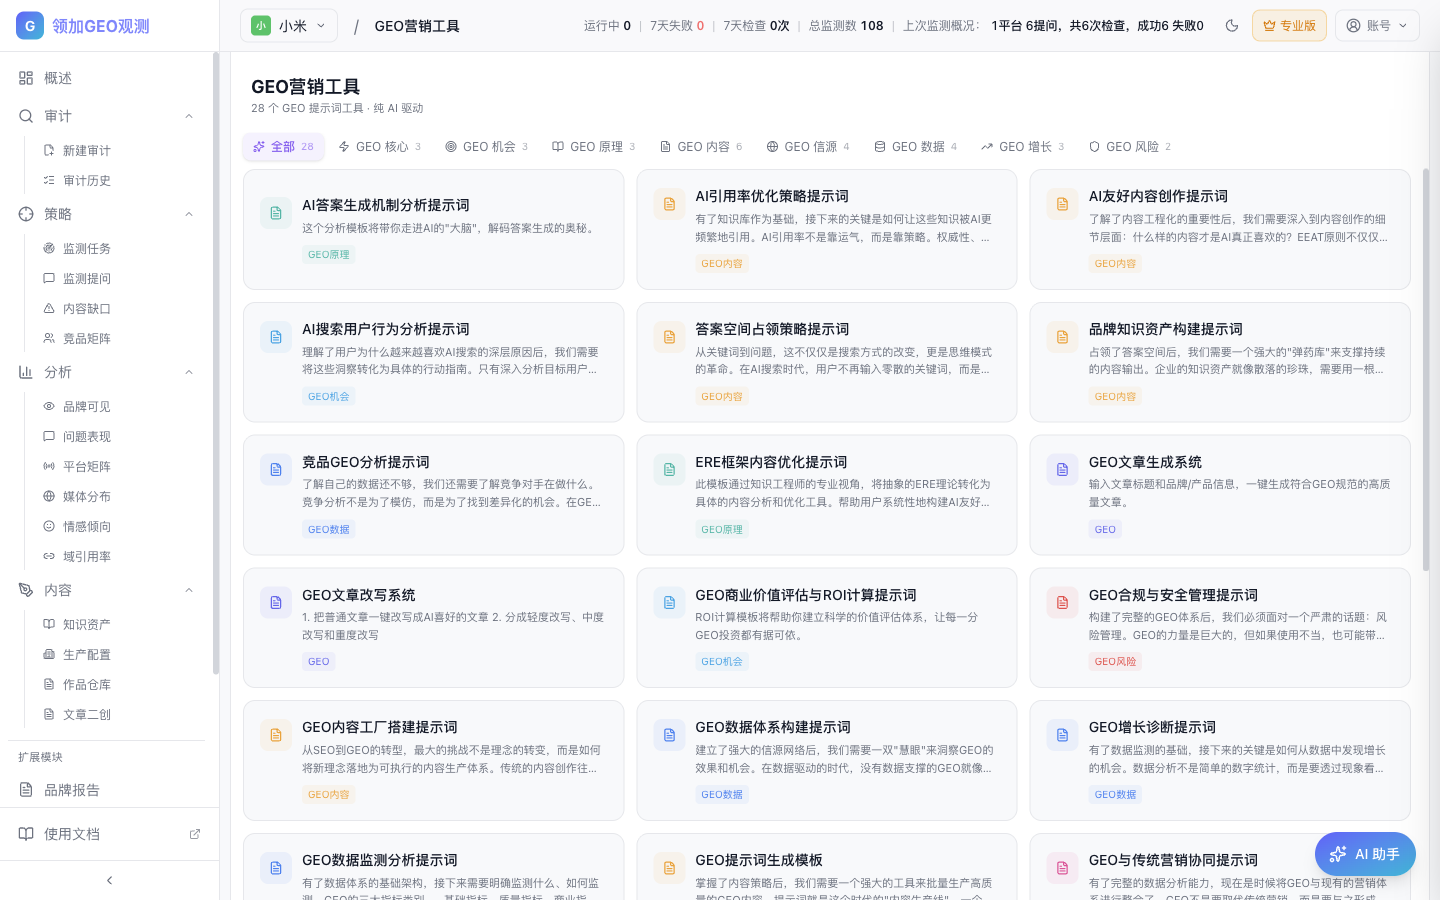
Task: Click the 内容缺口 warning icon
Action: point(49,308)
